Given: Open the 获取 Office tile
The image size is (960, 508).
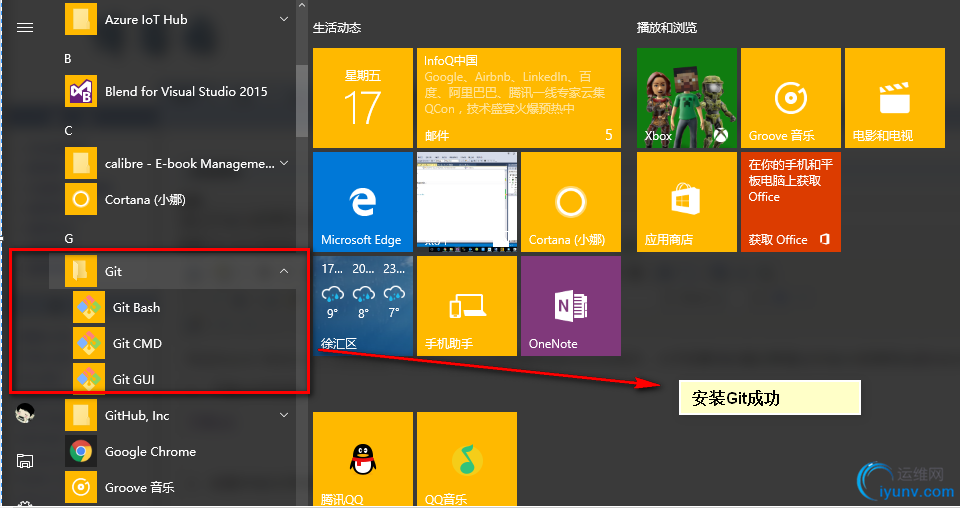Looking at the screenshot, I should pos(790,202).
